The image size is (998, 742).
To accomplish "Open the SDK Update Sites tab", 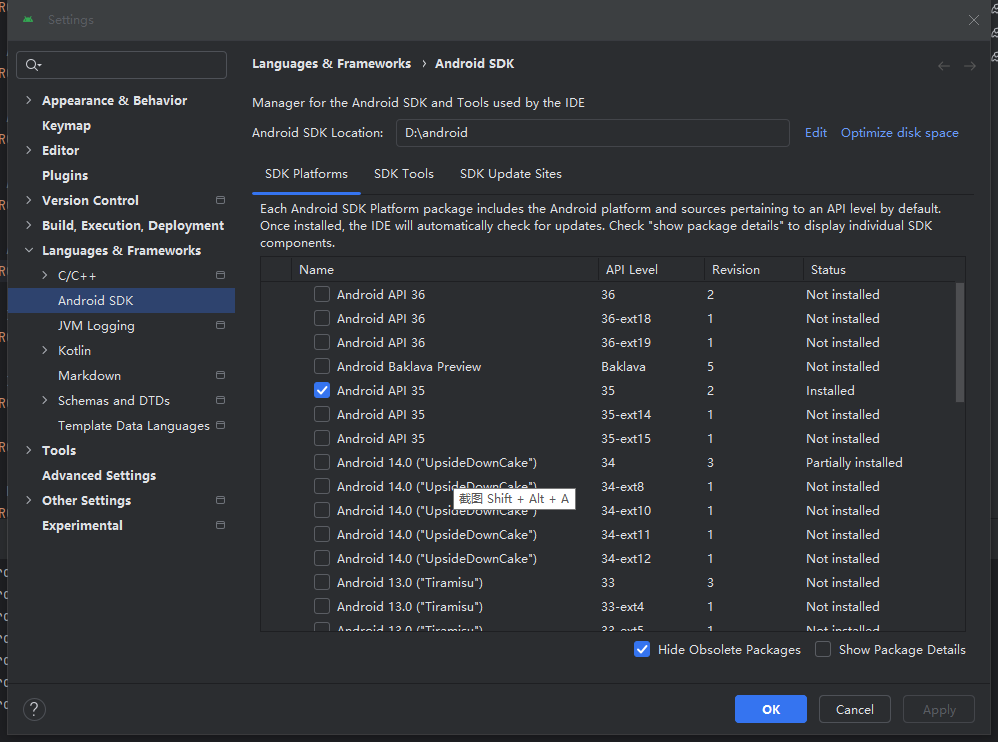I will pyautogui.click(x=510, y=174).
